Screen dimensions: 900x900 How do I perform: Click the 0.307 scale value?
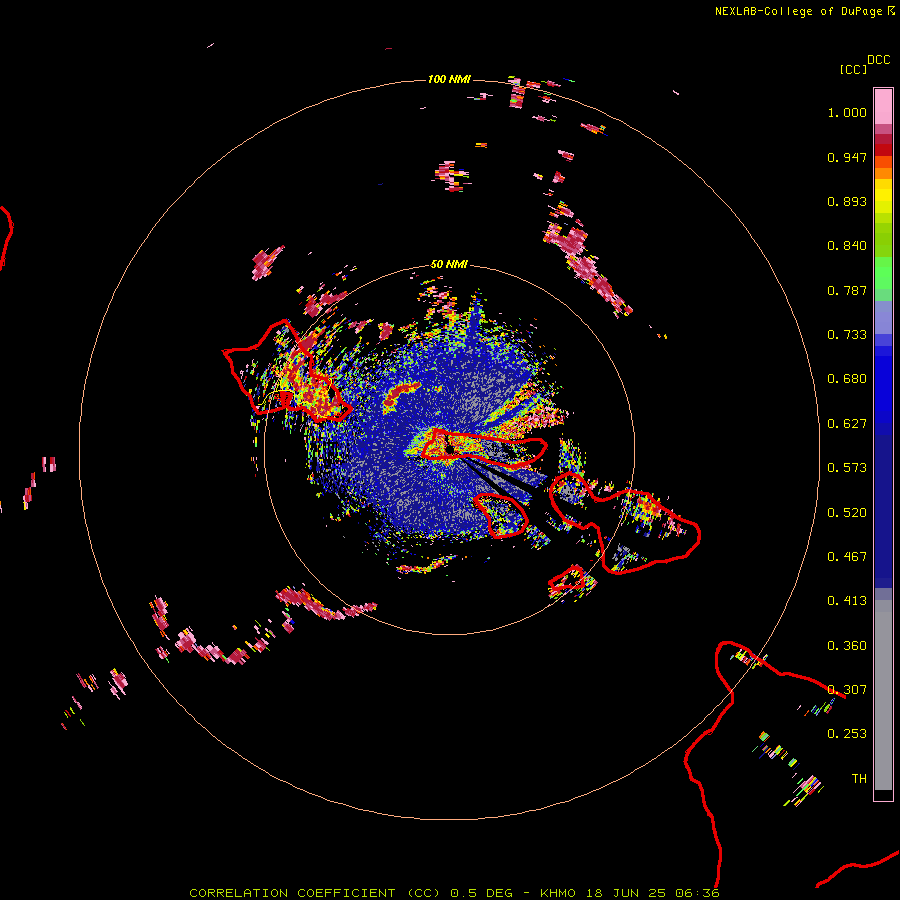[847, 690]
